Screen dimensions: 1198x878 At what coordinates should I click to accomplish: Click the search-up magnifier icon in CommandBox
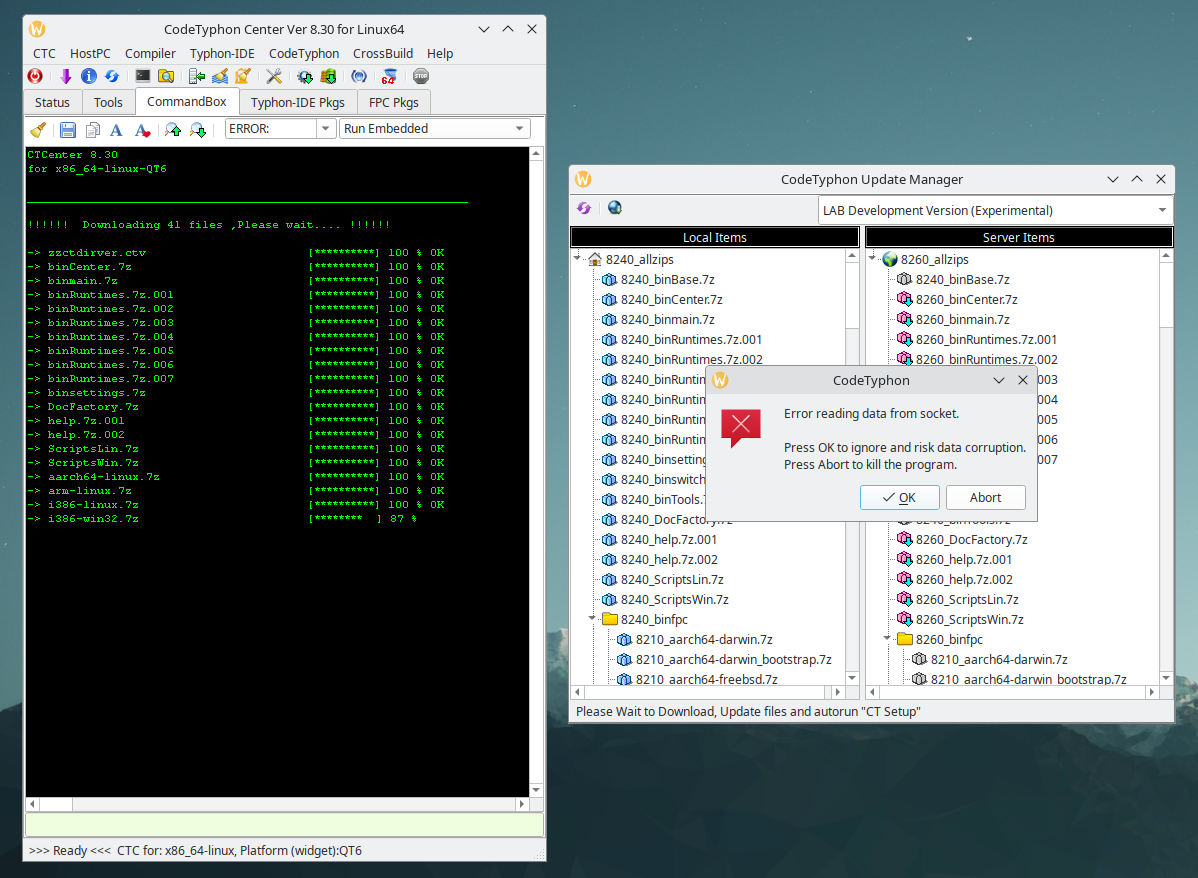coord(173,129)
